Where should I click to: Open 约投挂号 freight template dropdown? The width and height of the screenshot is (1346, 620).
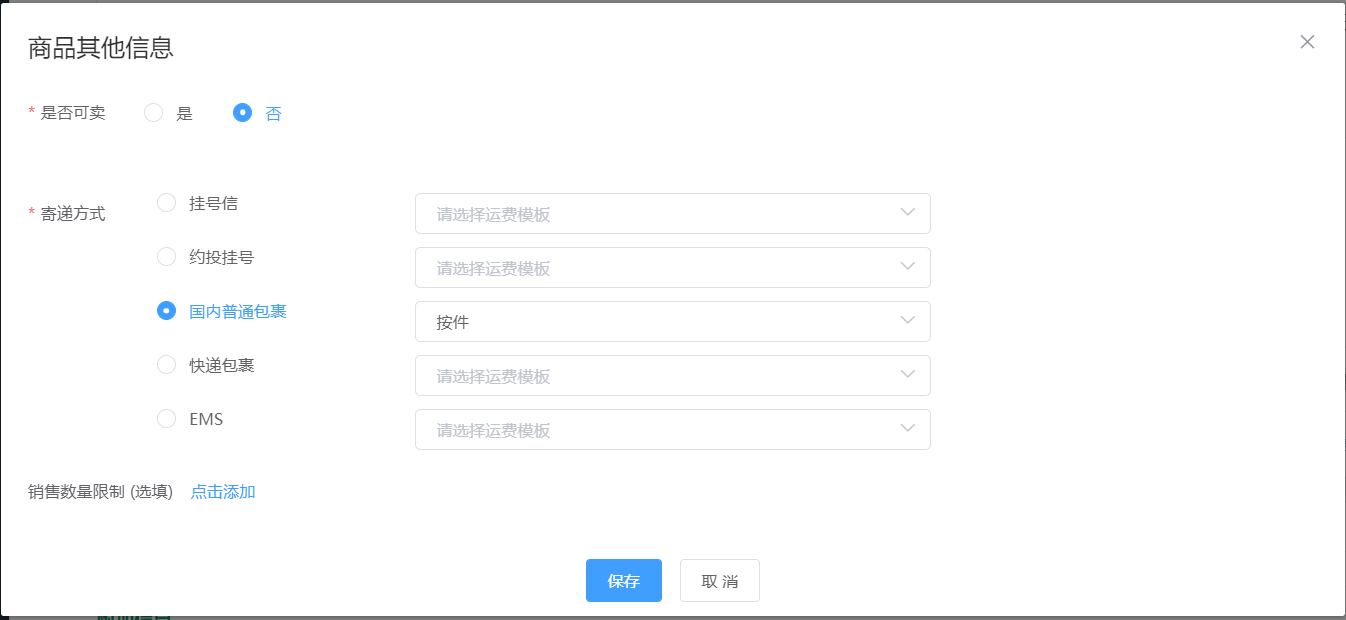[x=672, y=268]
